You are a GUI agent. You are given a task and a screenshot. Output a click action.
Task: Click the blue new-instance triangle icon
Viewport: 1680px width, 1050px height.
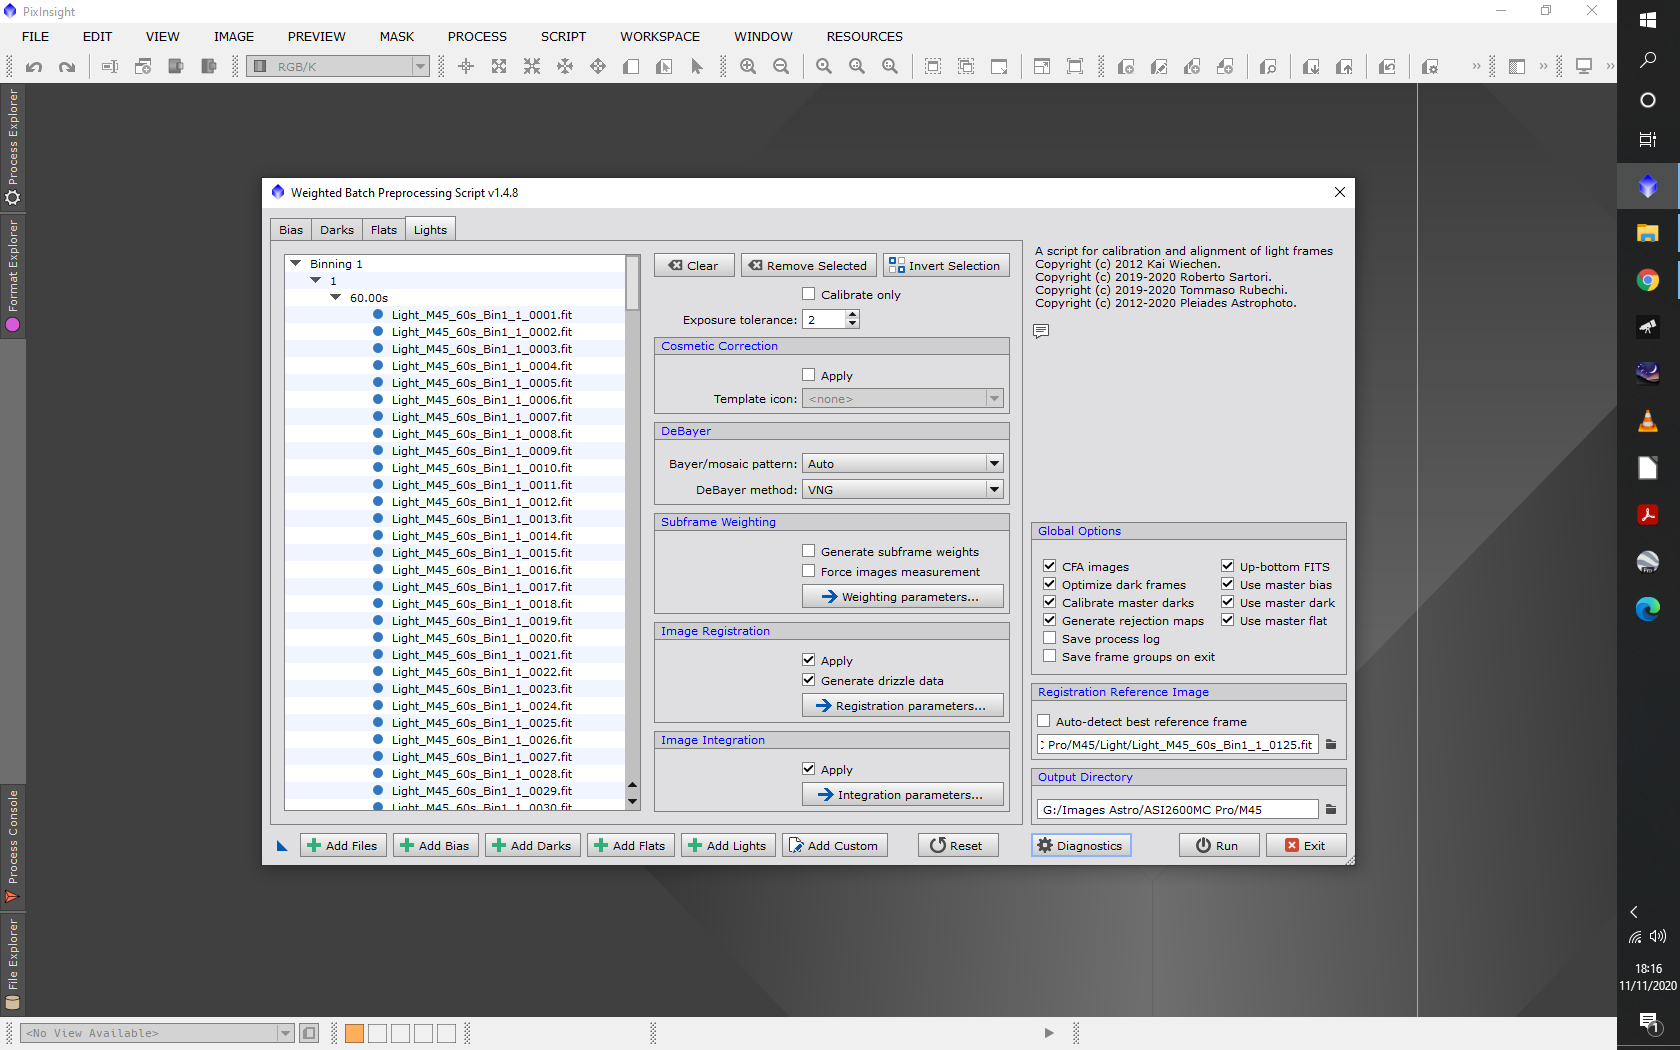pyautogui.click(x=282, y=846)
